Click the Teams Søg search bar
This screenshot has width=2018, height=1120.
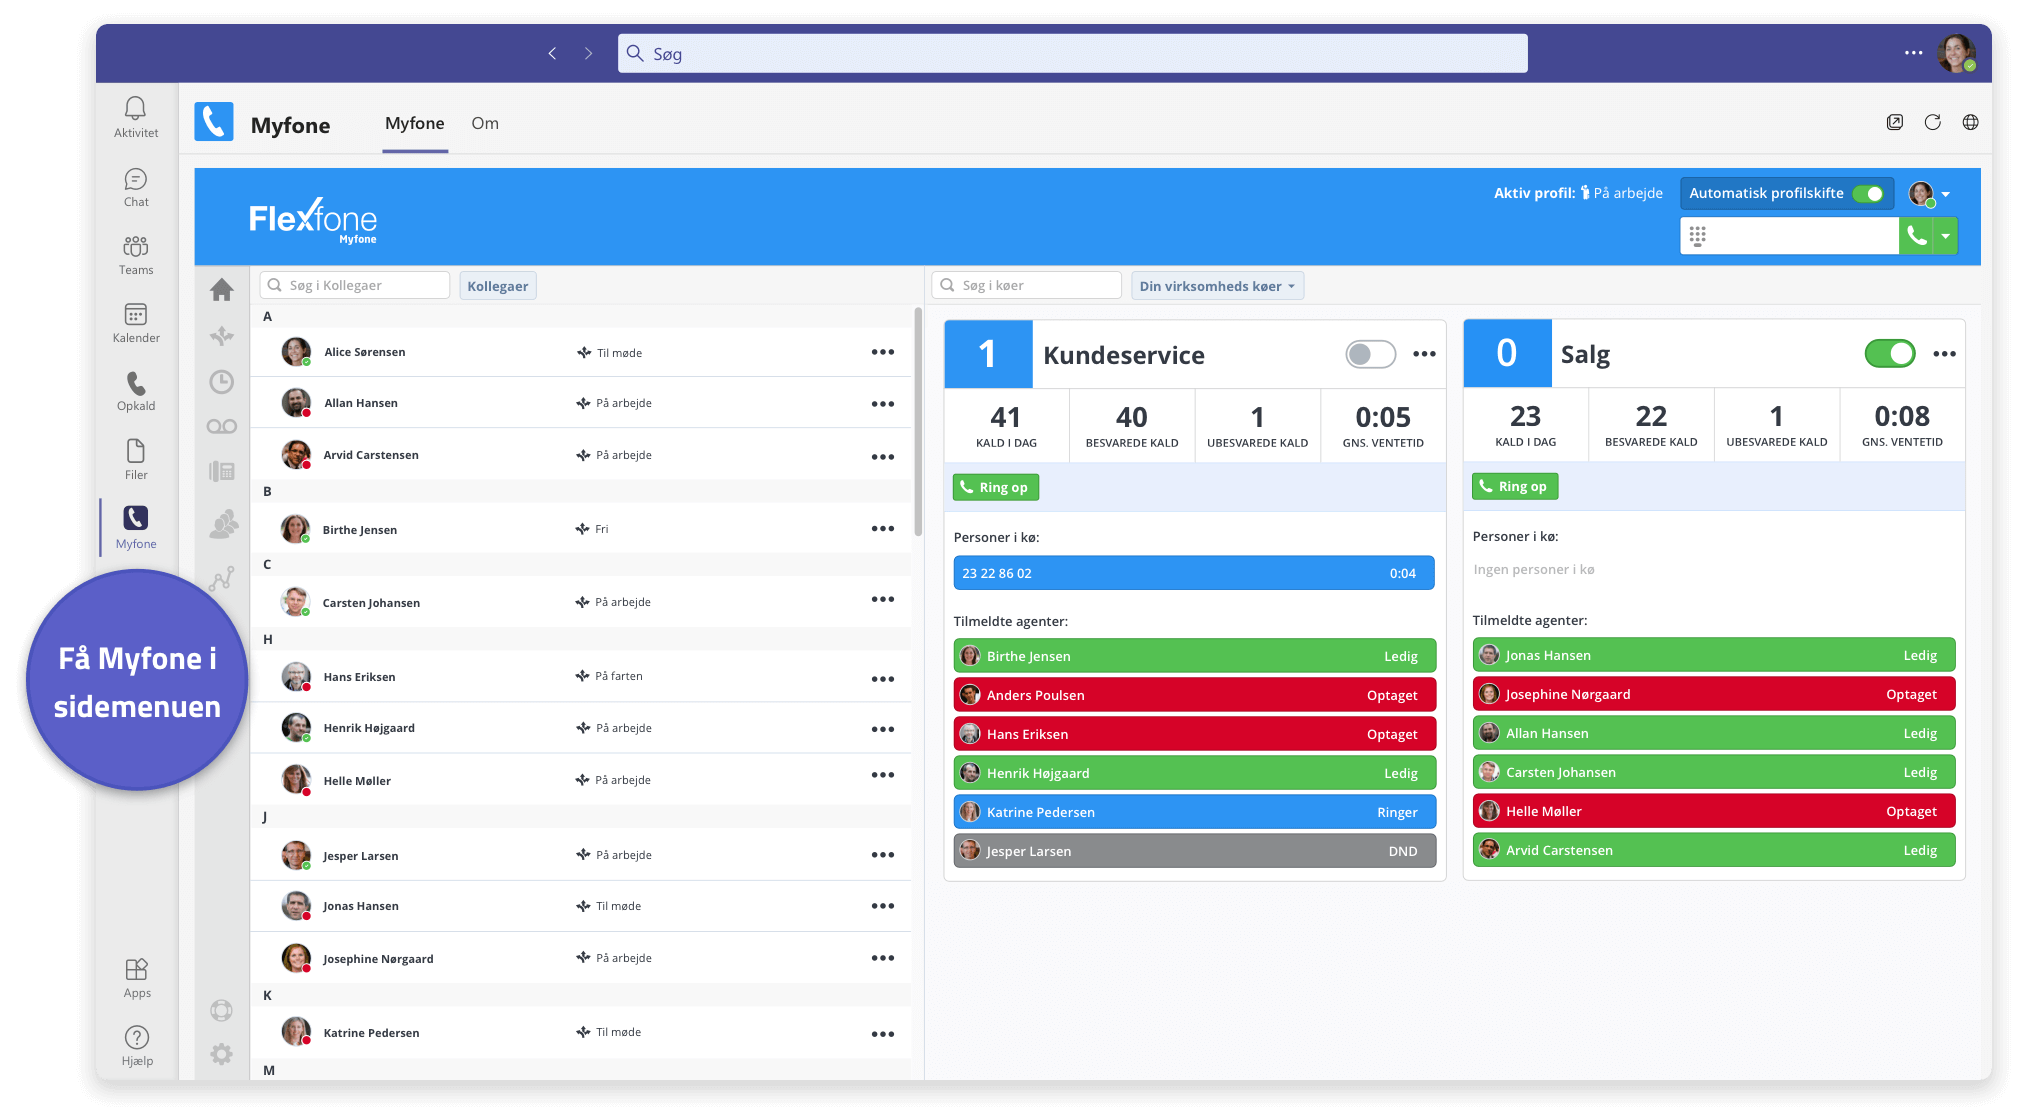point(1072,53)
